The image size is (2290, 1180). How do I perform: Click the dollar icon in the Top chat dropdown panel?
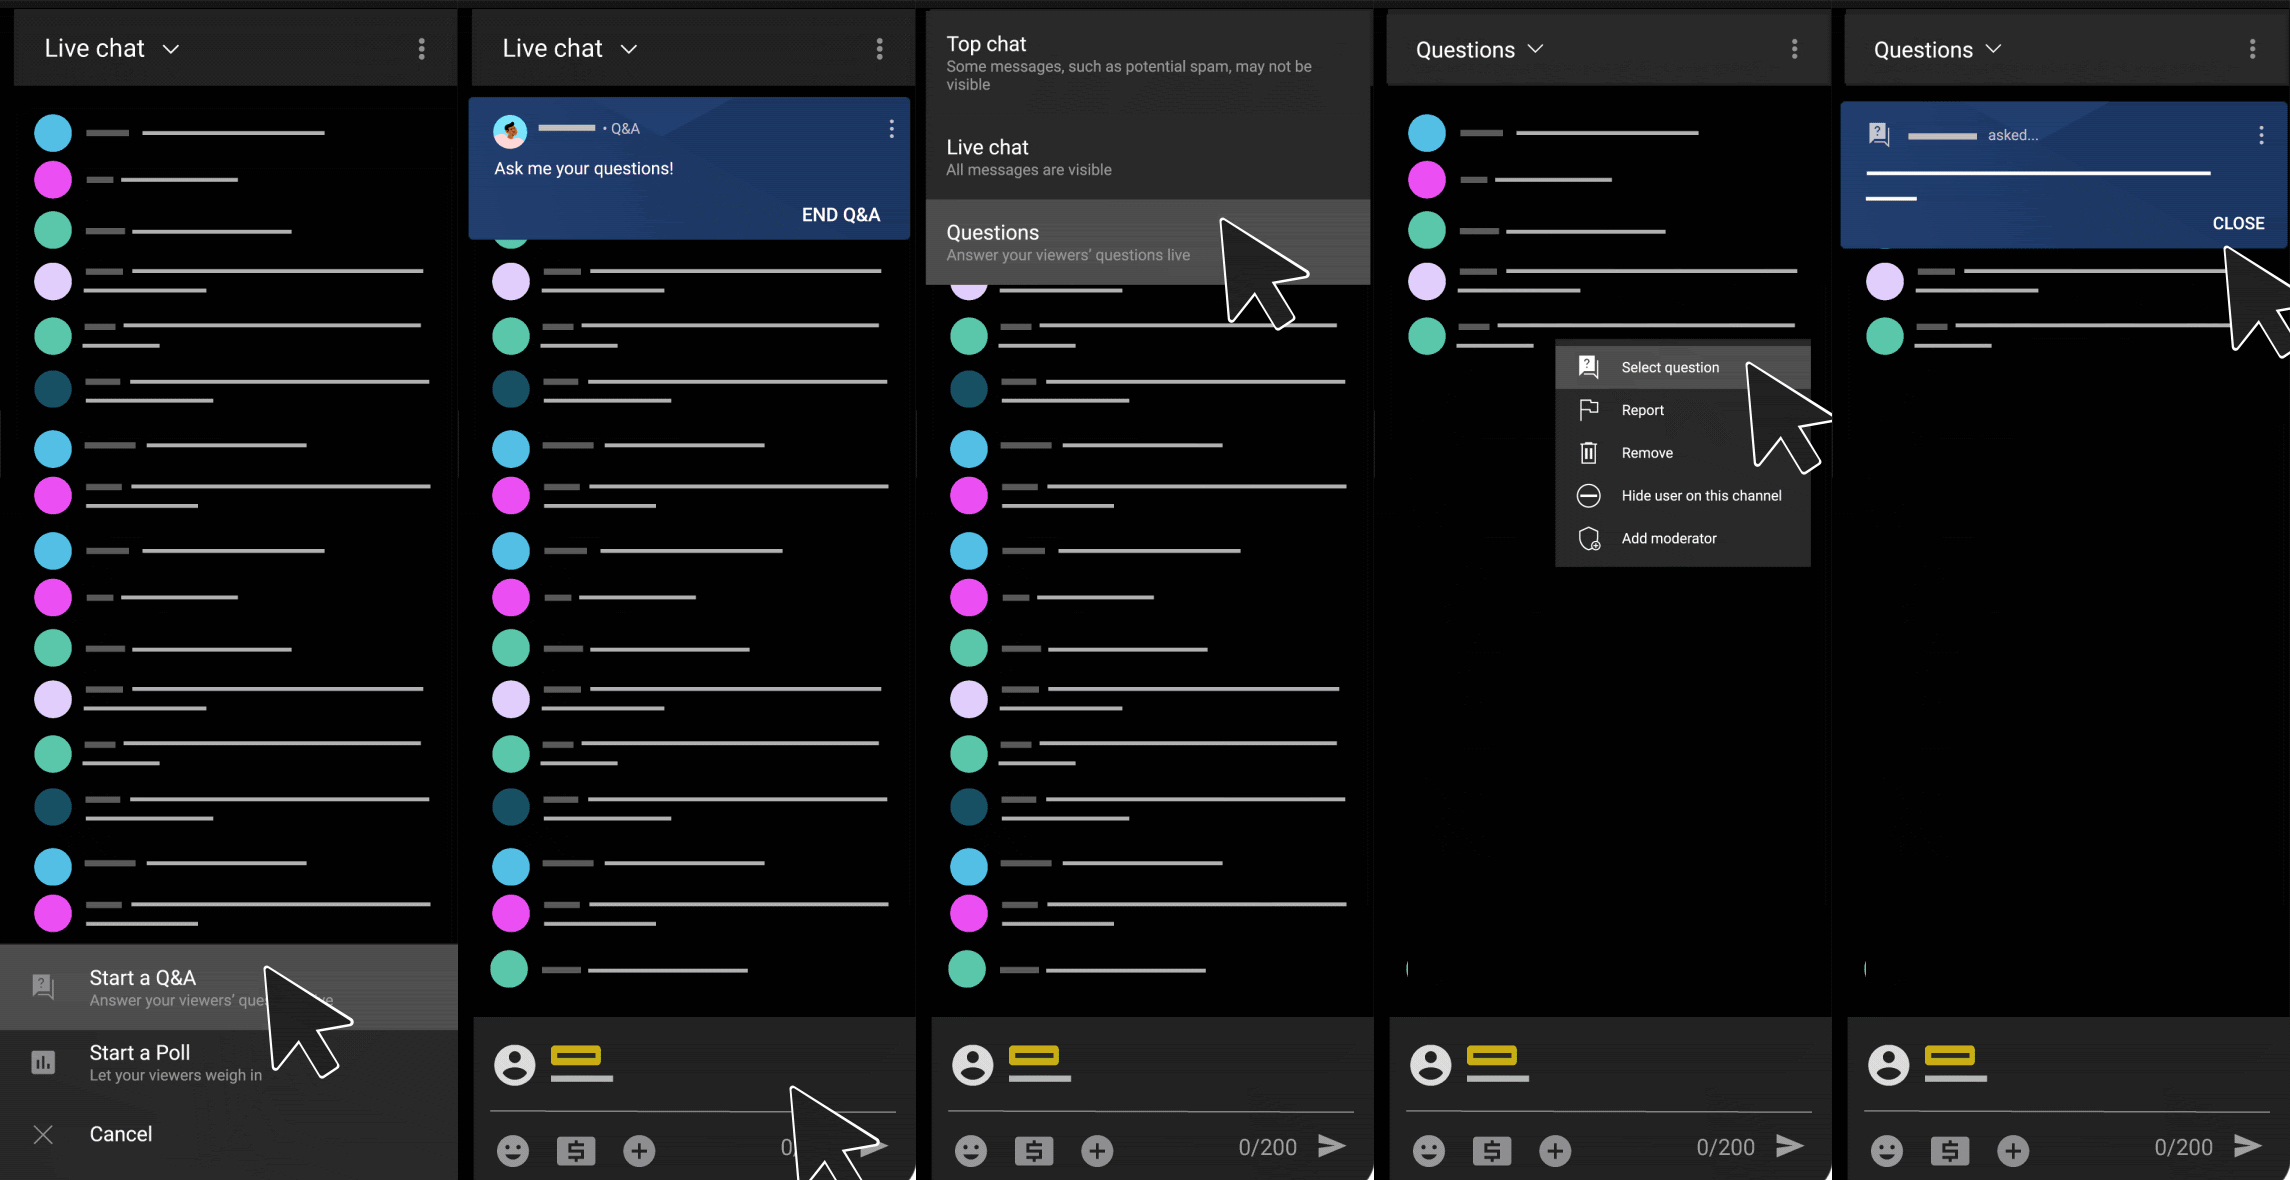pyautogui.click(x=1034, y=1150)
